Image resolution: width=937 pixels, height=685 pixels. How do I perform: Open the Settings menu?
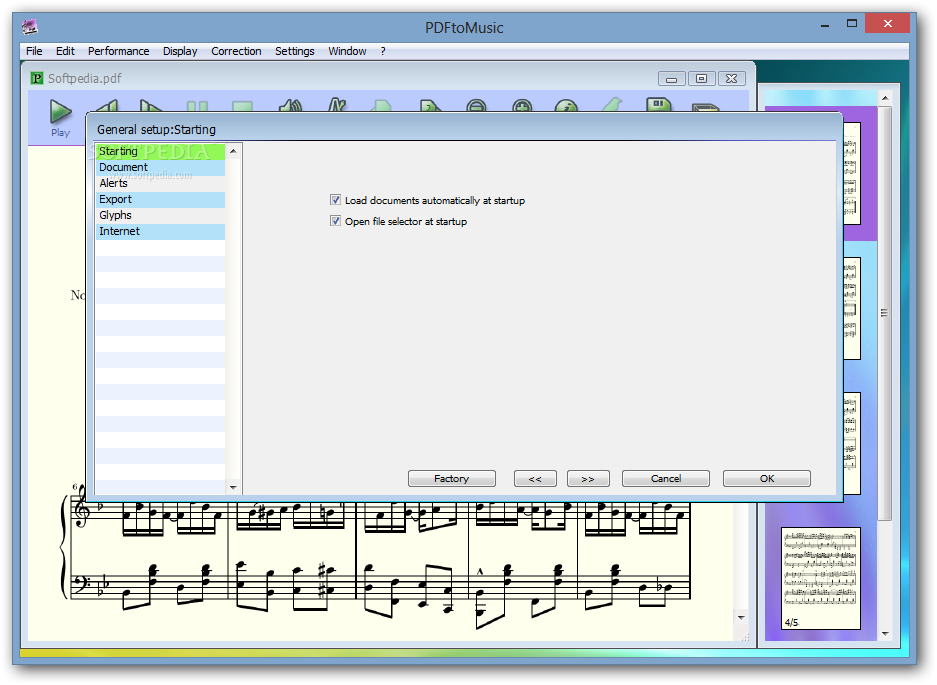295,51
